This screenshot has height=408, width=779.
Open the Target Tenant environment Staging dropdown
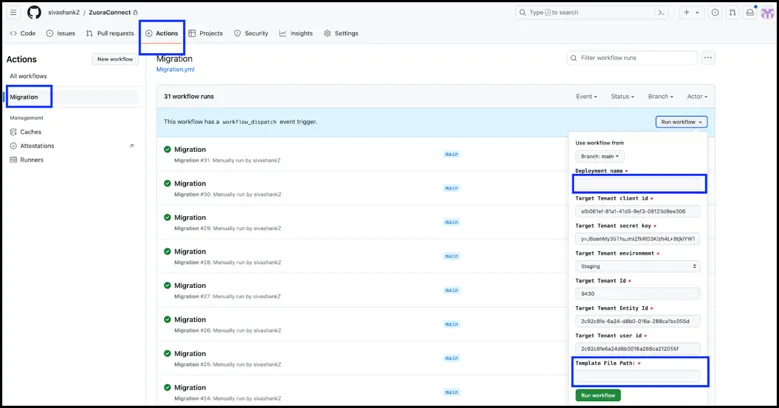click(638, 266)
